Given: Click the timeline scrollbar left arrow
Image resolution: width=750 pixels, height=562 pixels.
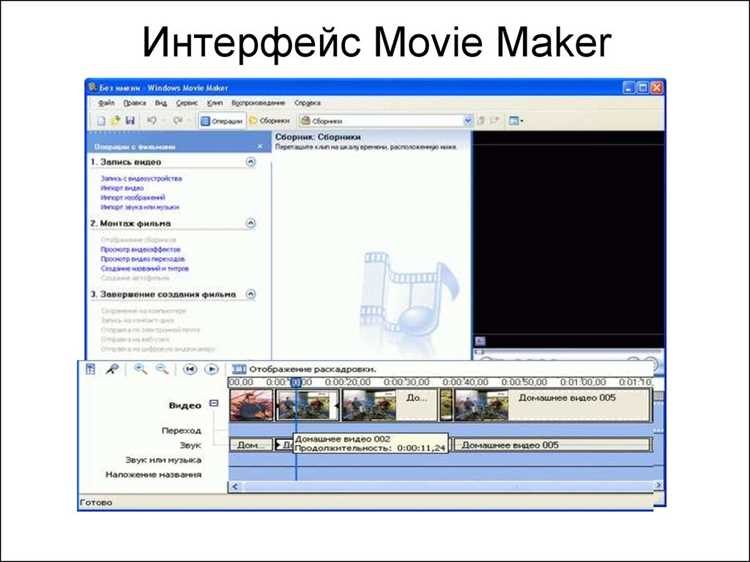Looking at the screenshot, I should click(x=234, y=486).
